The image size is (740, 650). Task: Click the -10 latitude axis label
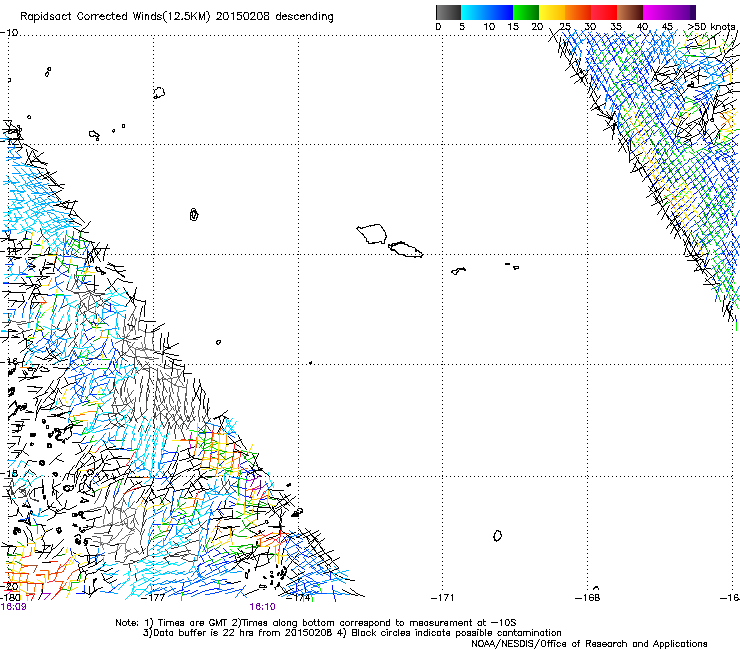point(9,33)
